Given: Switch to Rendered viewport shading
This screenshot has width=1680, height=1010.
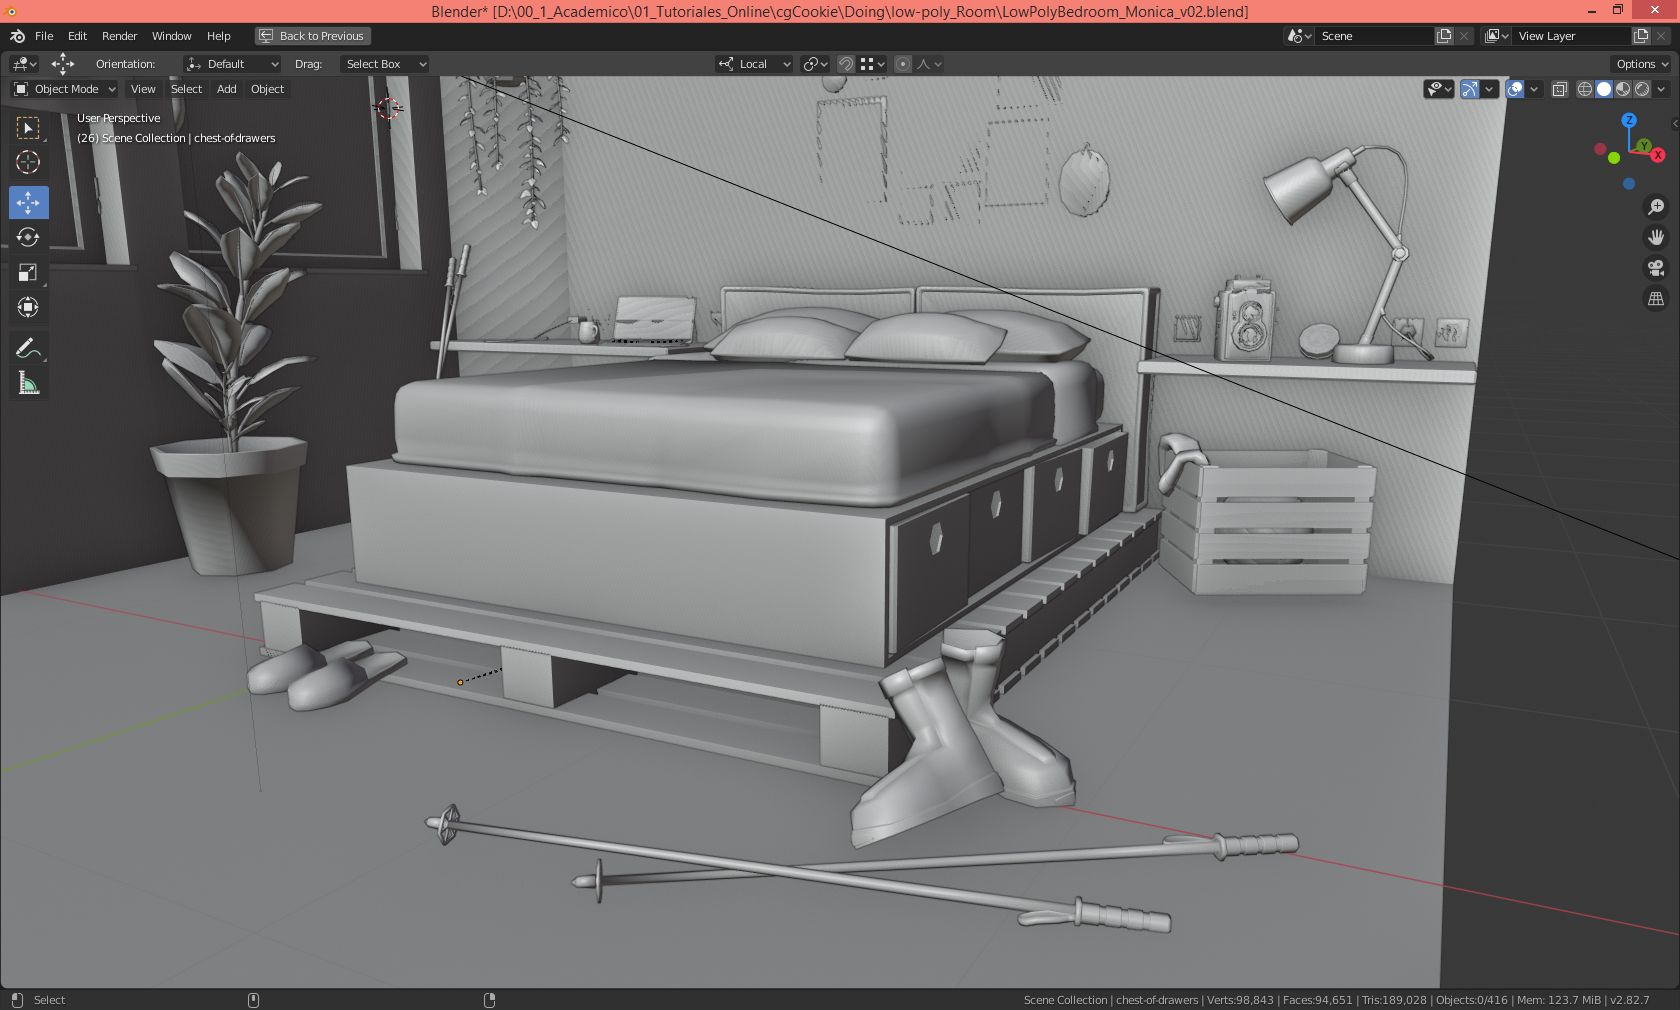Looking at the screenshot, I should [x=1642, y=89].
